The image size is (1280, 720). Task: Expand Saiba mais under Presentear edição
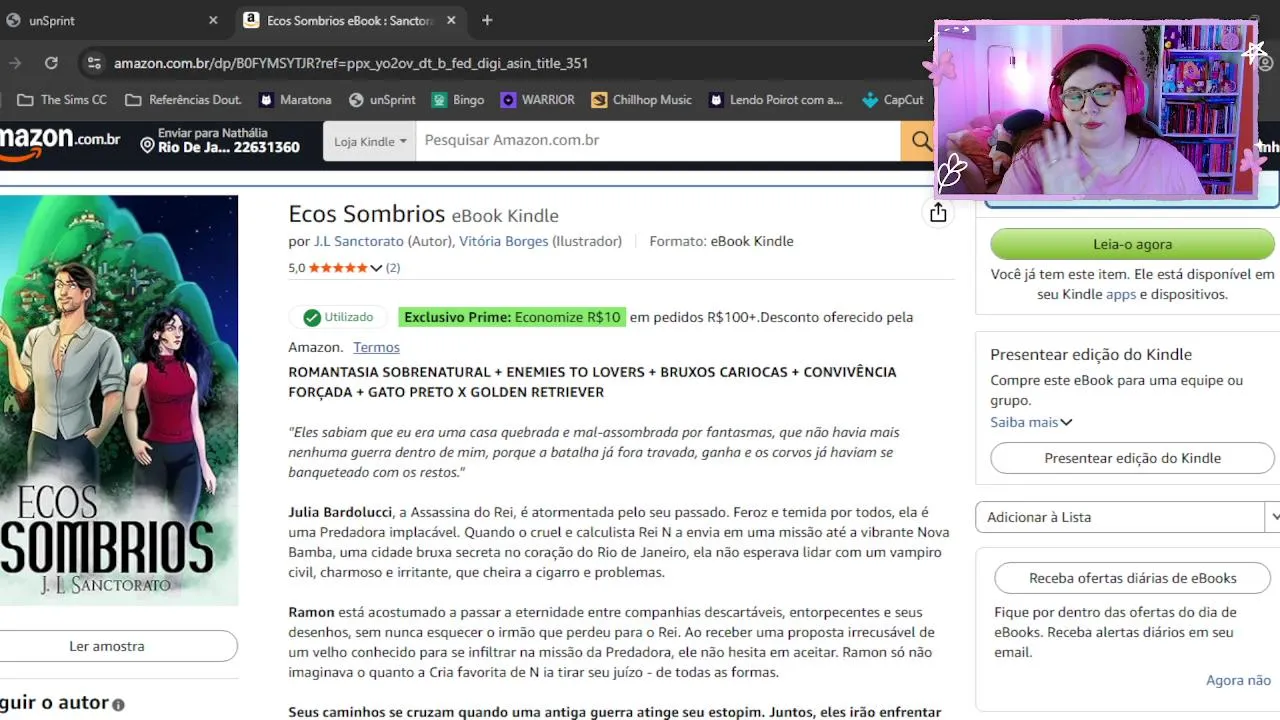[1031, 422]
